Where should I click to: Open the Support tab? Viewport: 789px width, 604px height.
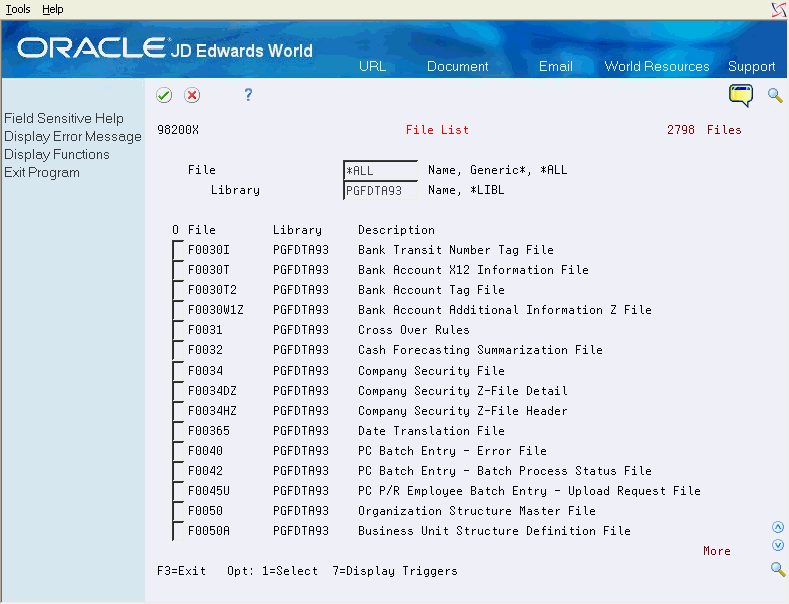click(x=751, y=66)
